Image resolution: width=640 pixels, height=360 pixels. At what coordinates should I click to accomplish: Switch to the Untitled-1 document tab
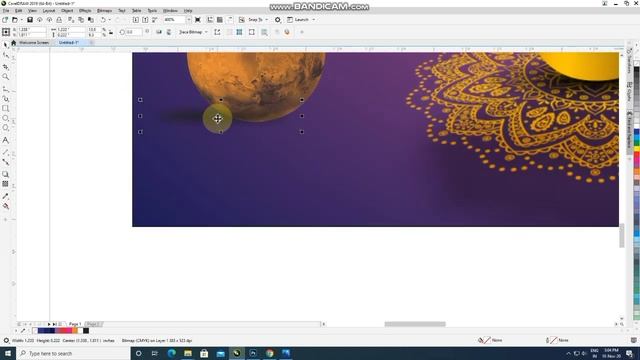[68, 42]
